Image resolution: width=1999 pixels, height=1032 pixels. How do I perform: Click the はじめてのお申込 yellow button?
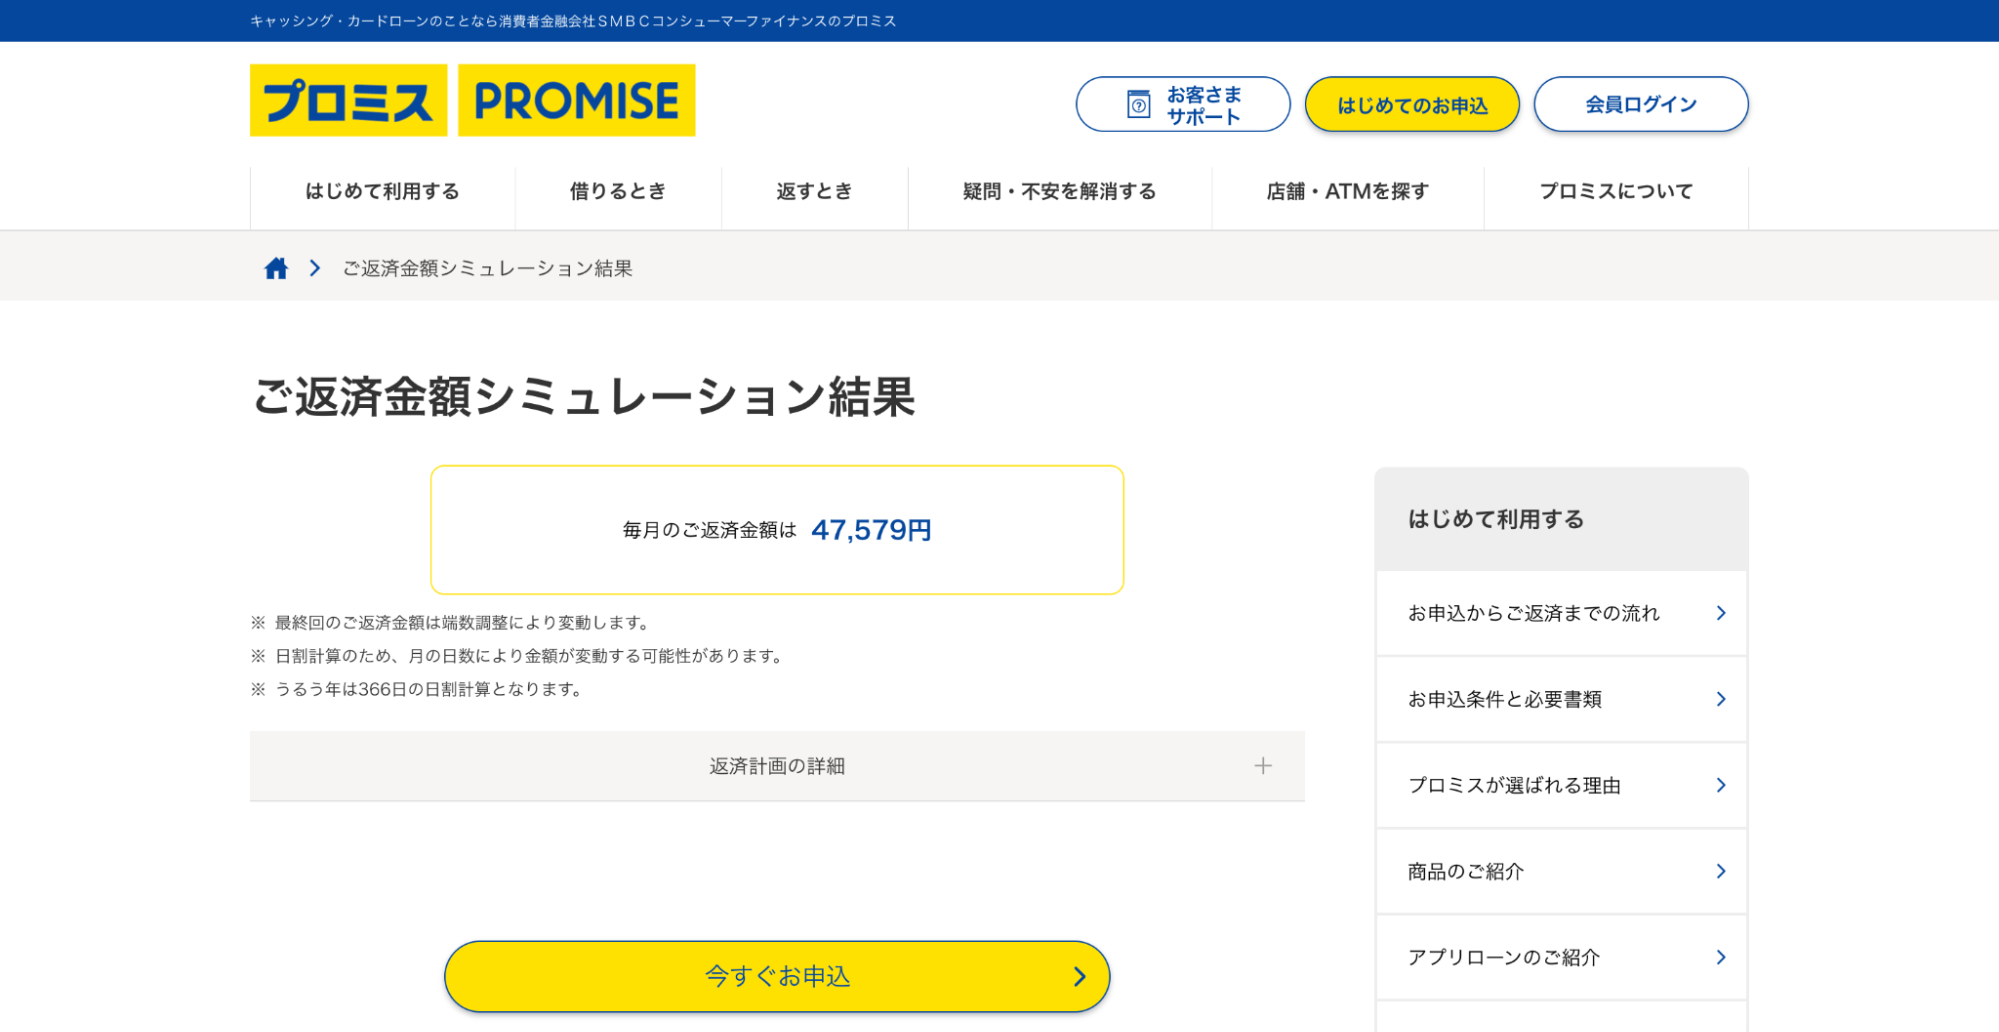(1412, 104)
